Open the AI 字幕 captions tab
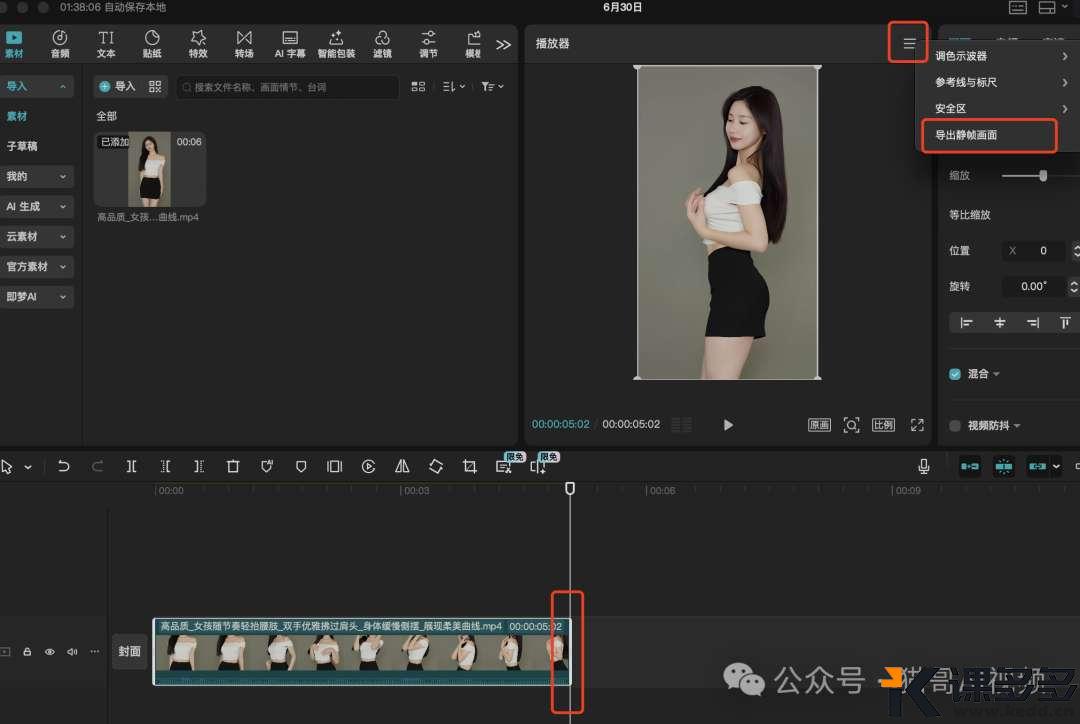The image size is (1080, 724). [x=290, y=43]
